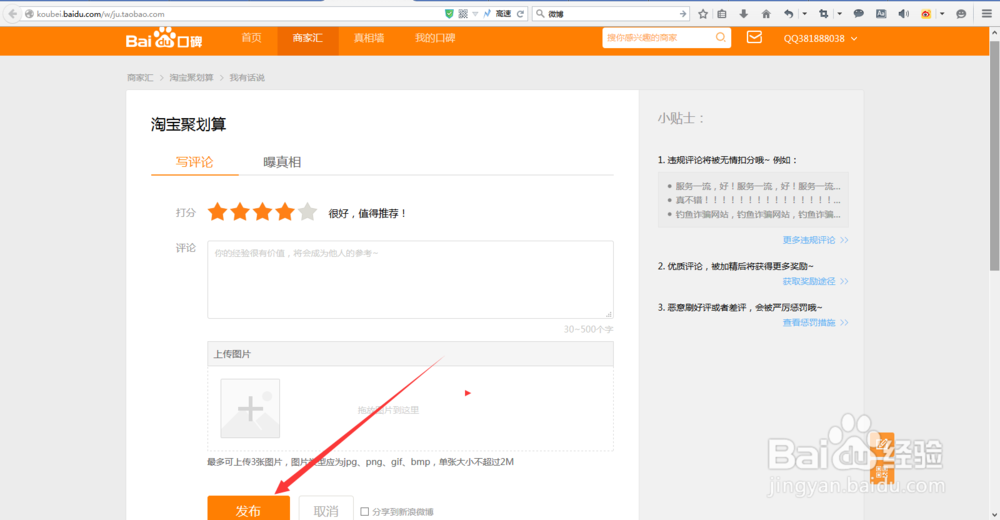
Task: Open the chat bubble toolbar icon
Action: click(x=858, y=13)
